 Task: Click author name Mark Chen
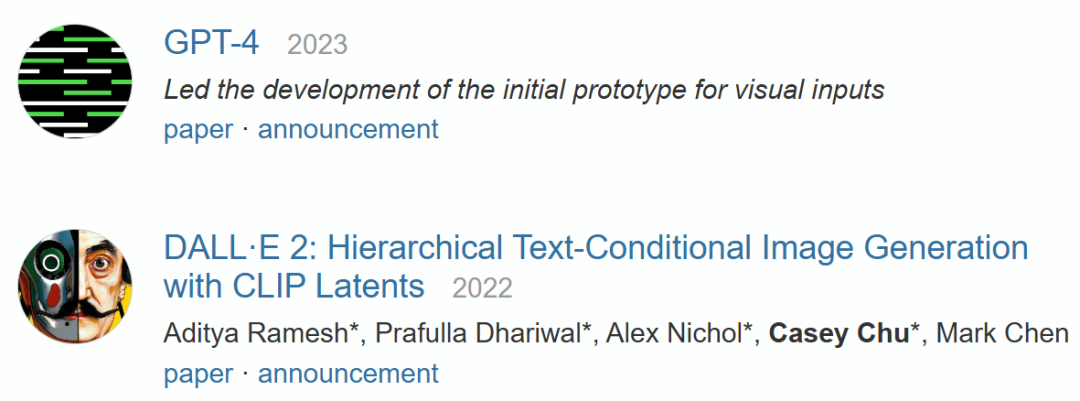[x=1003, y=334]
